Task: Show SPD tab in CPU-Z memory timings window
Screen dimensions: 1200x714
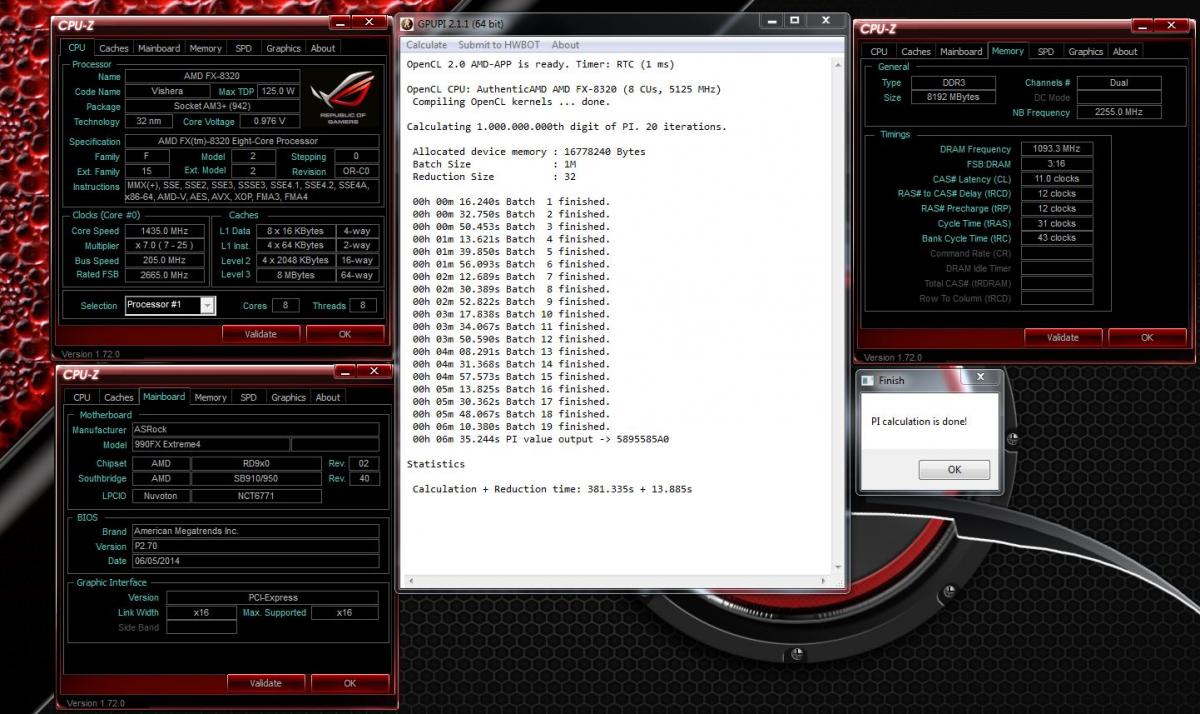Action: [1046, 52]
